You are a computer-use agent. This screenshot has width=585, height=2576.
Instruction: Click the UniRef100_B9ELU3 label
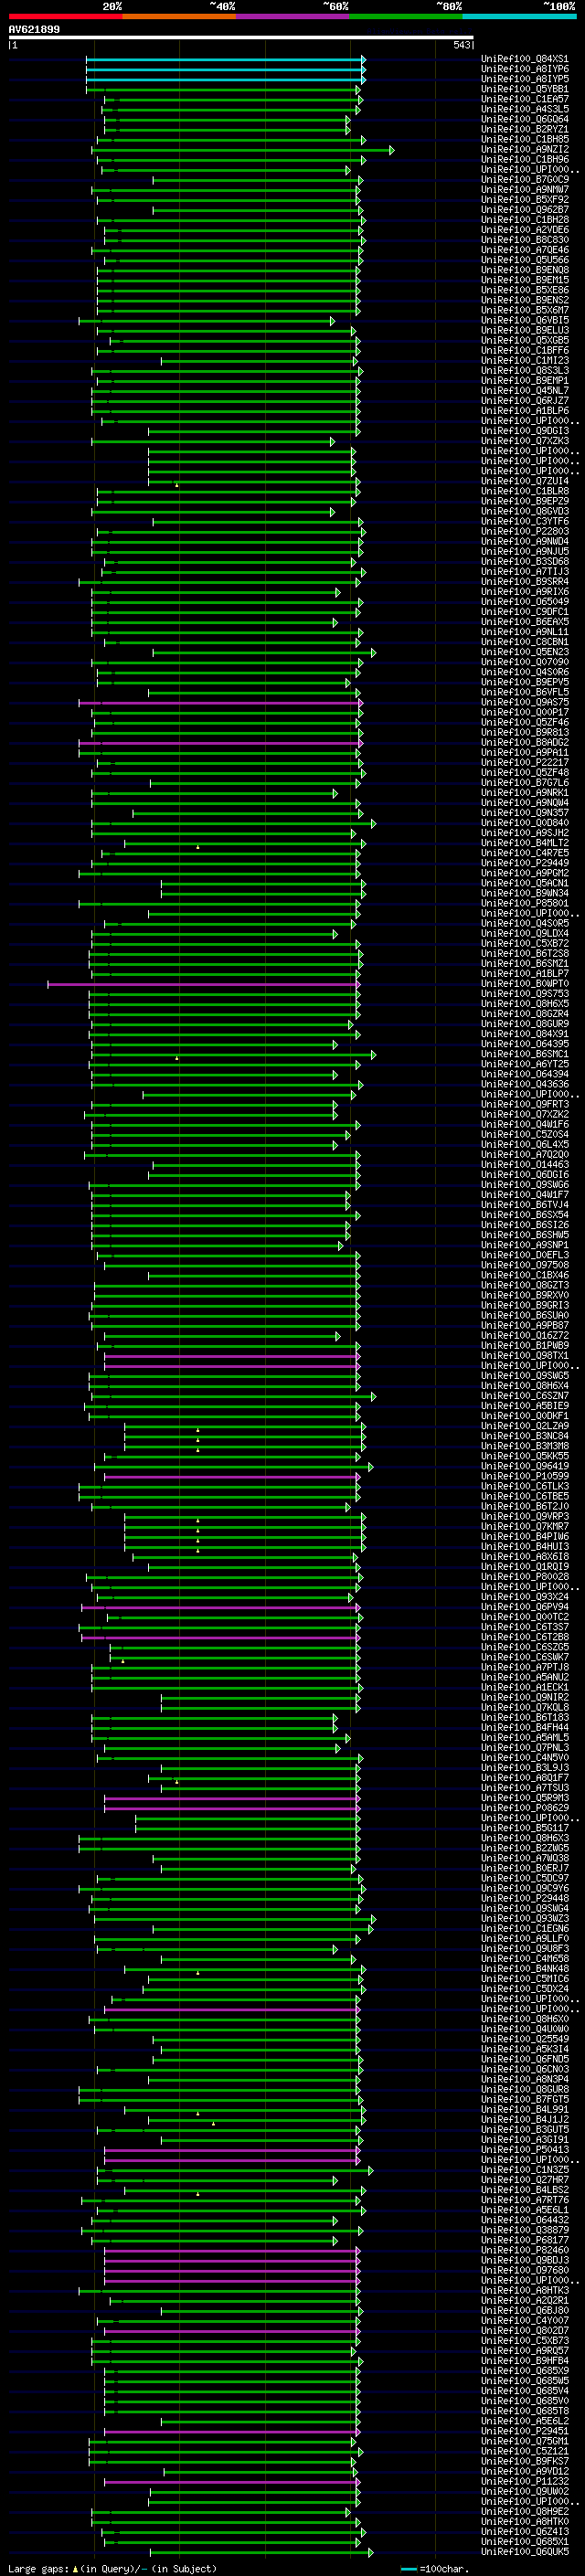[525, 330]
